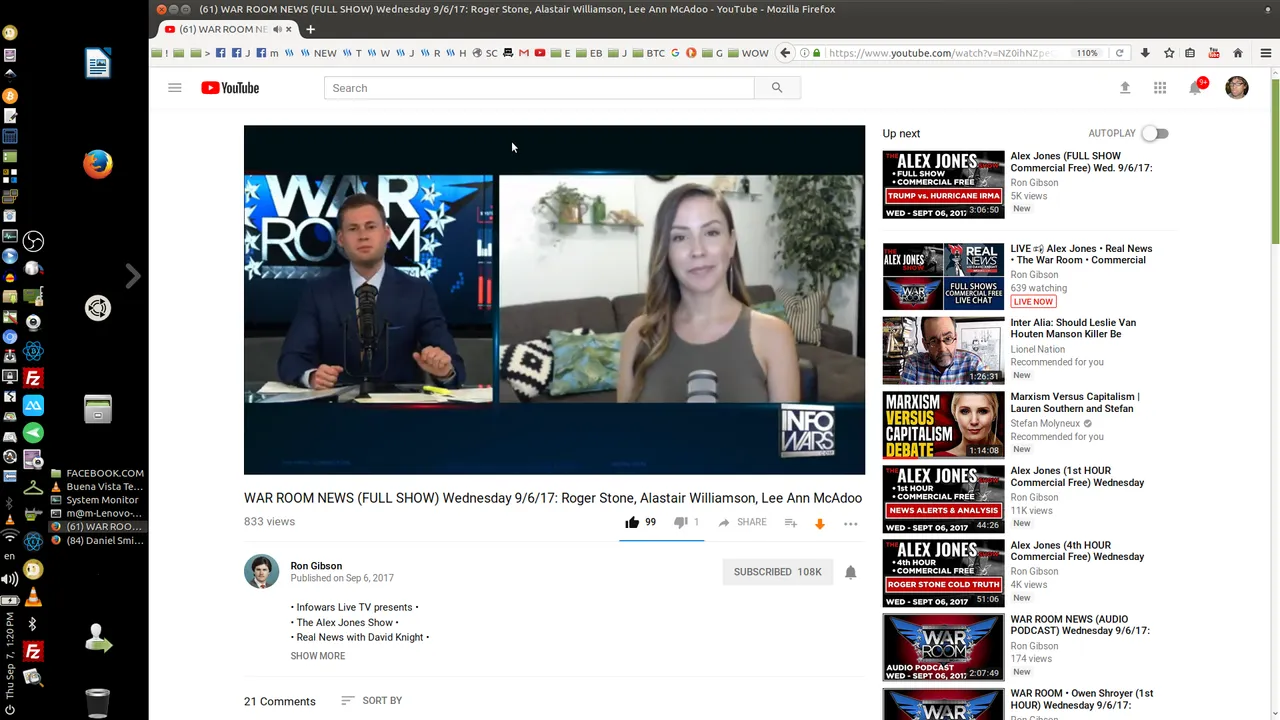Screen dimensions: 1280x720
Task: Open War Room News Audio Podcast video
Action: pyautogui.click(x=1080, y=625)
